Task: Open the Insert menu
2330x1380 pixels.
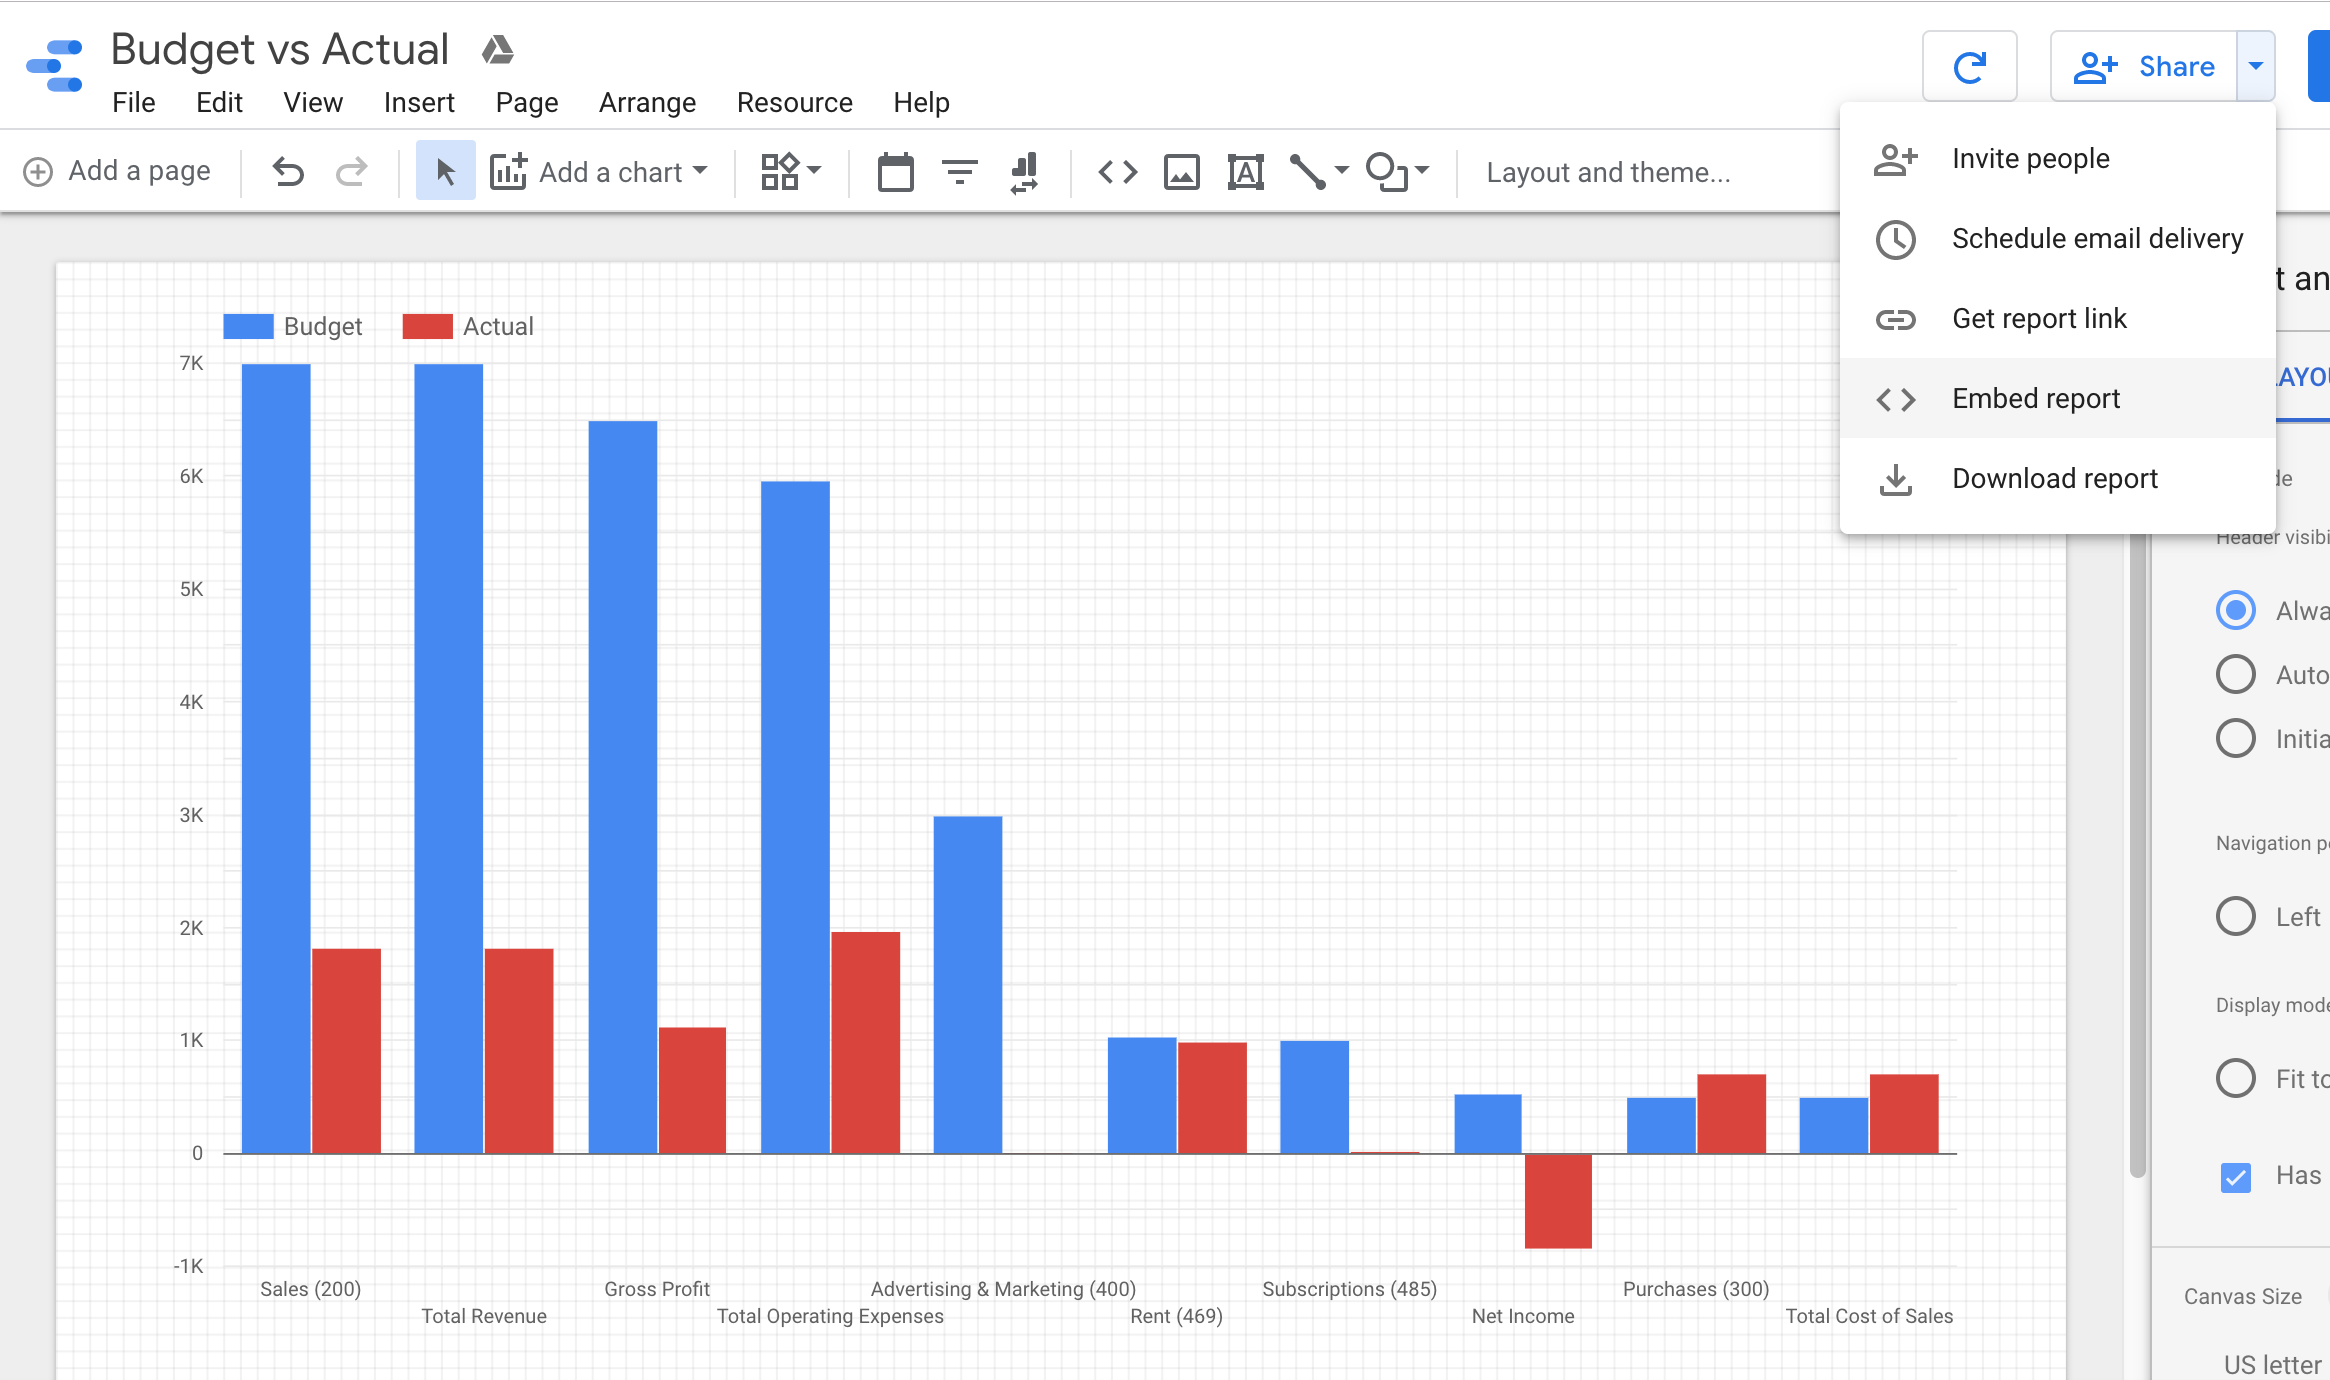Action: click(x=419, y=103)
